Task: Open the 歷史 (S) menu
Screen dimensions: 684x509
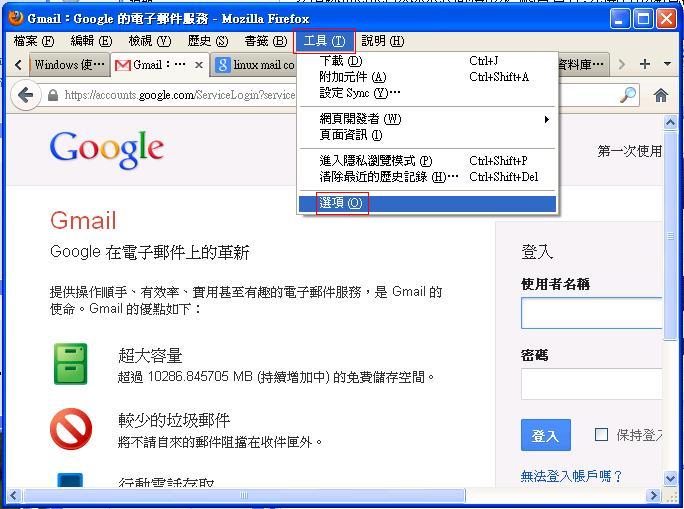Action: (208, 41)
